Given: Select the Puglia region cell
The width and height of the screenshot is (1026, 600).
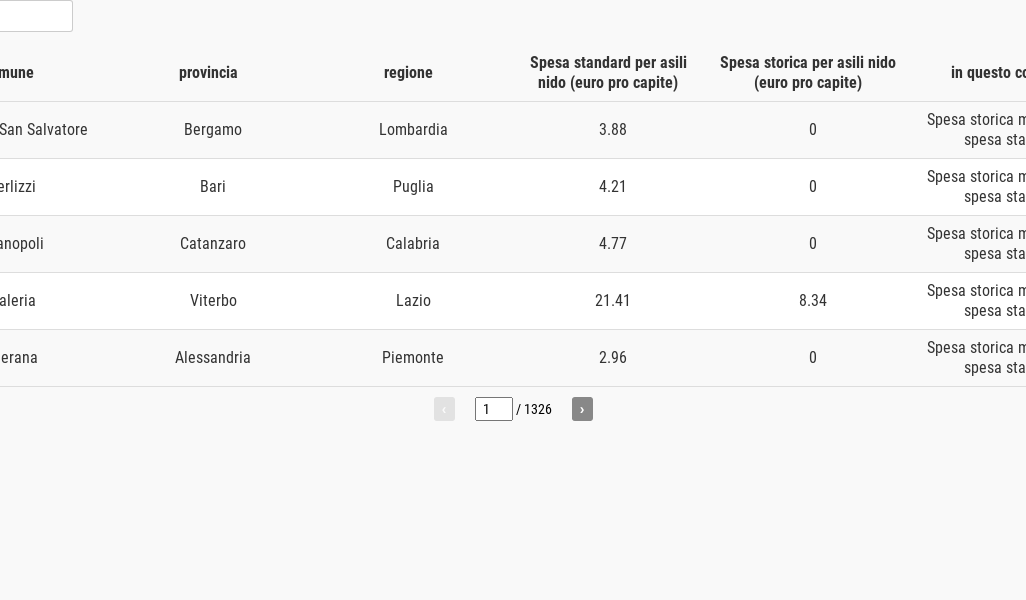Looking at the screenshot, I should point(413,187).
